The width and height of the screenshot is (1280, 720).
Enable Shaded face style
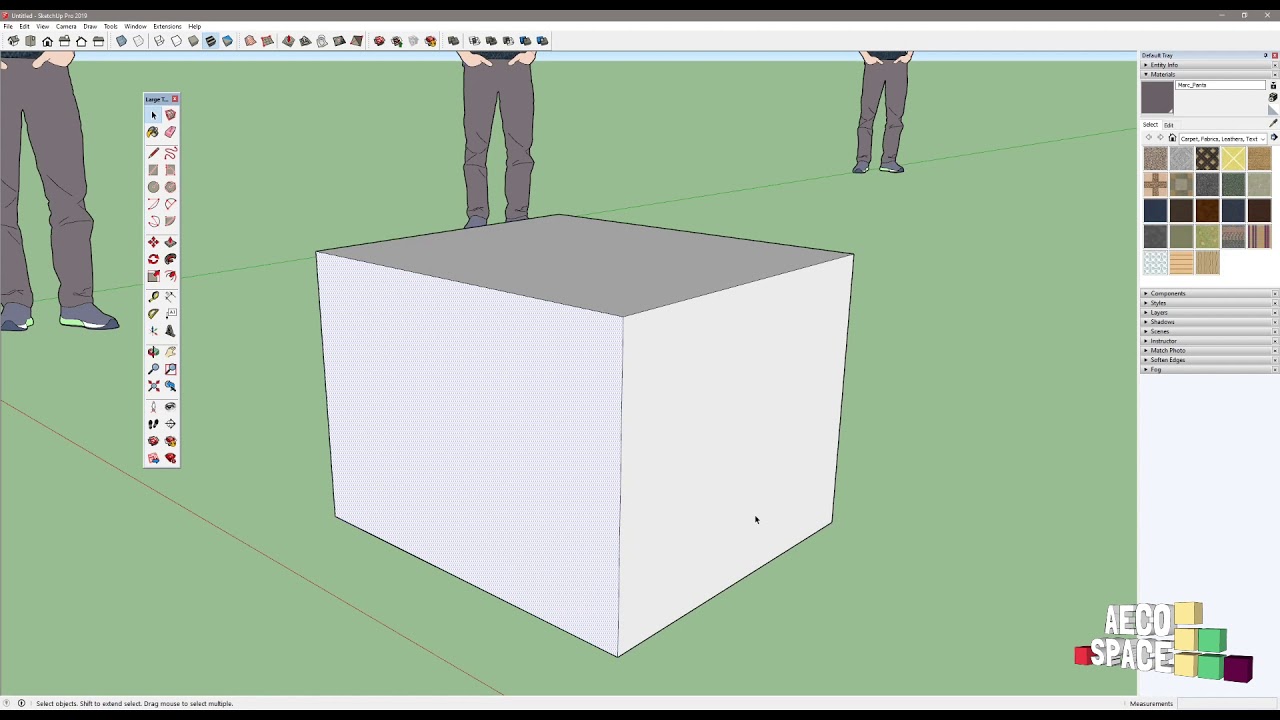[x=193, y=41]
